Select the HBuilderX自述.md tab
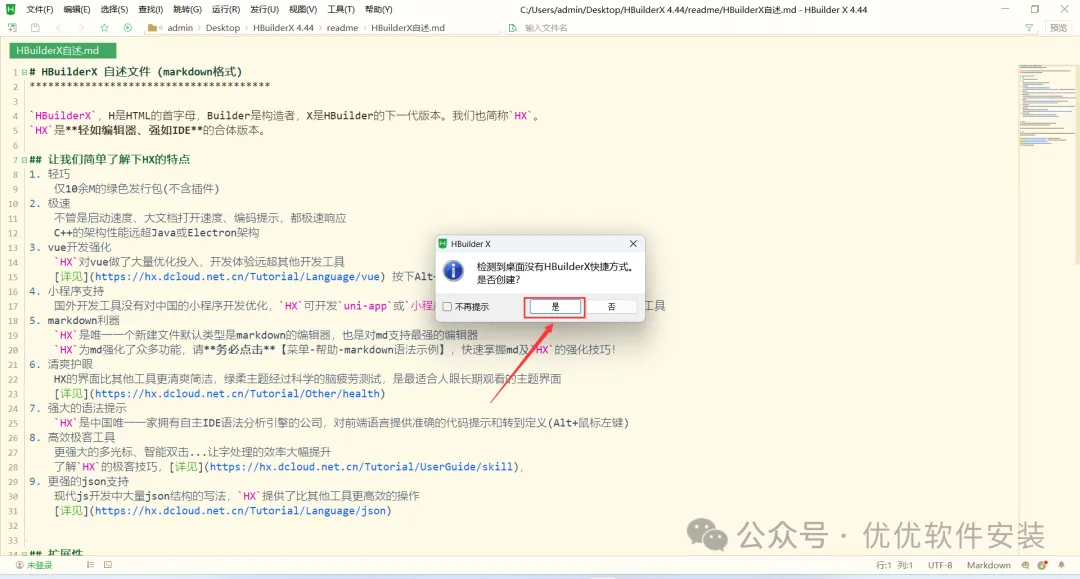 click(63, 50)
